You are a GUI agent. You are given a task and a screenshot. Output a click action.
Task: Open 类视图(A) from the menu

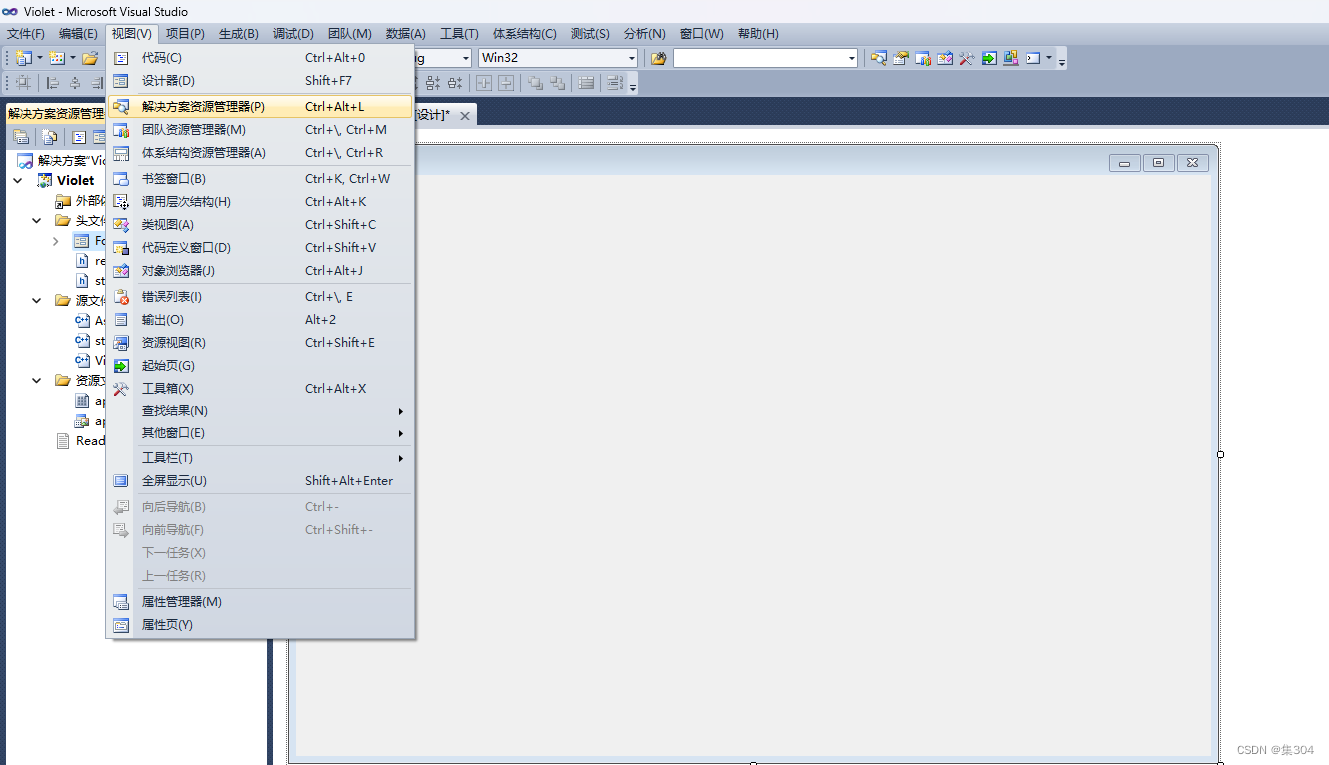pos(260,224)
